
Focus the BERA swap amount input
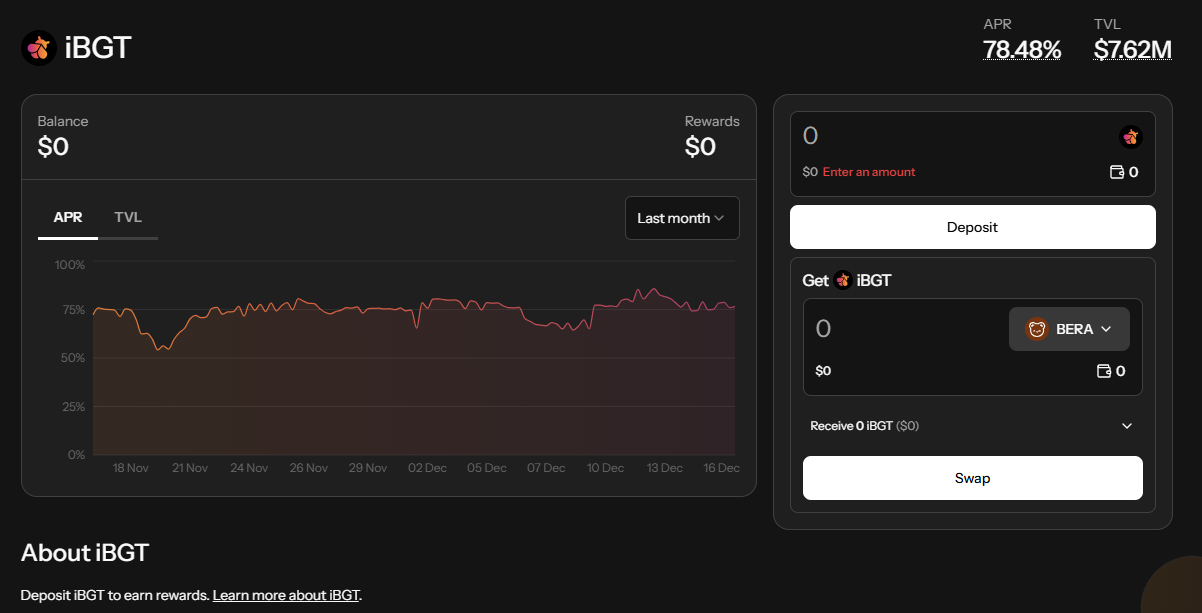[900, 329]
